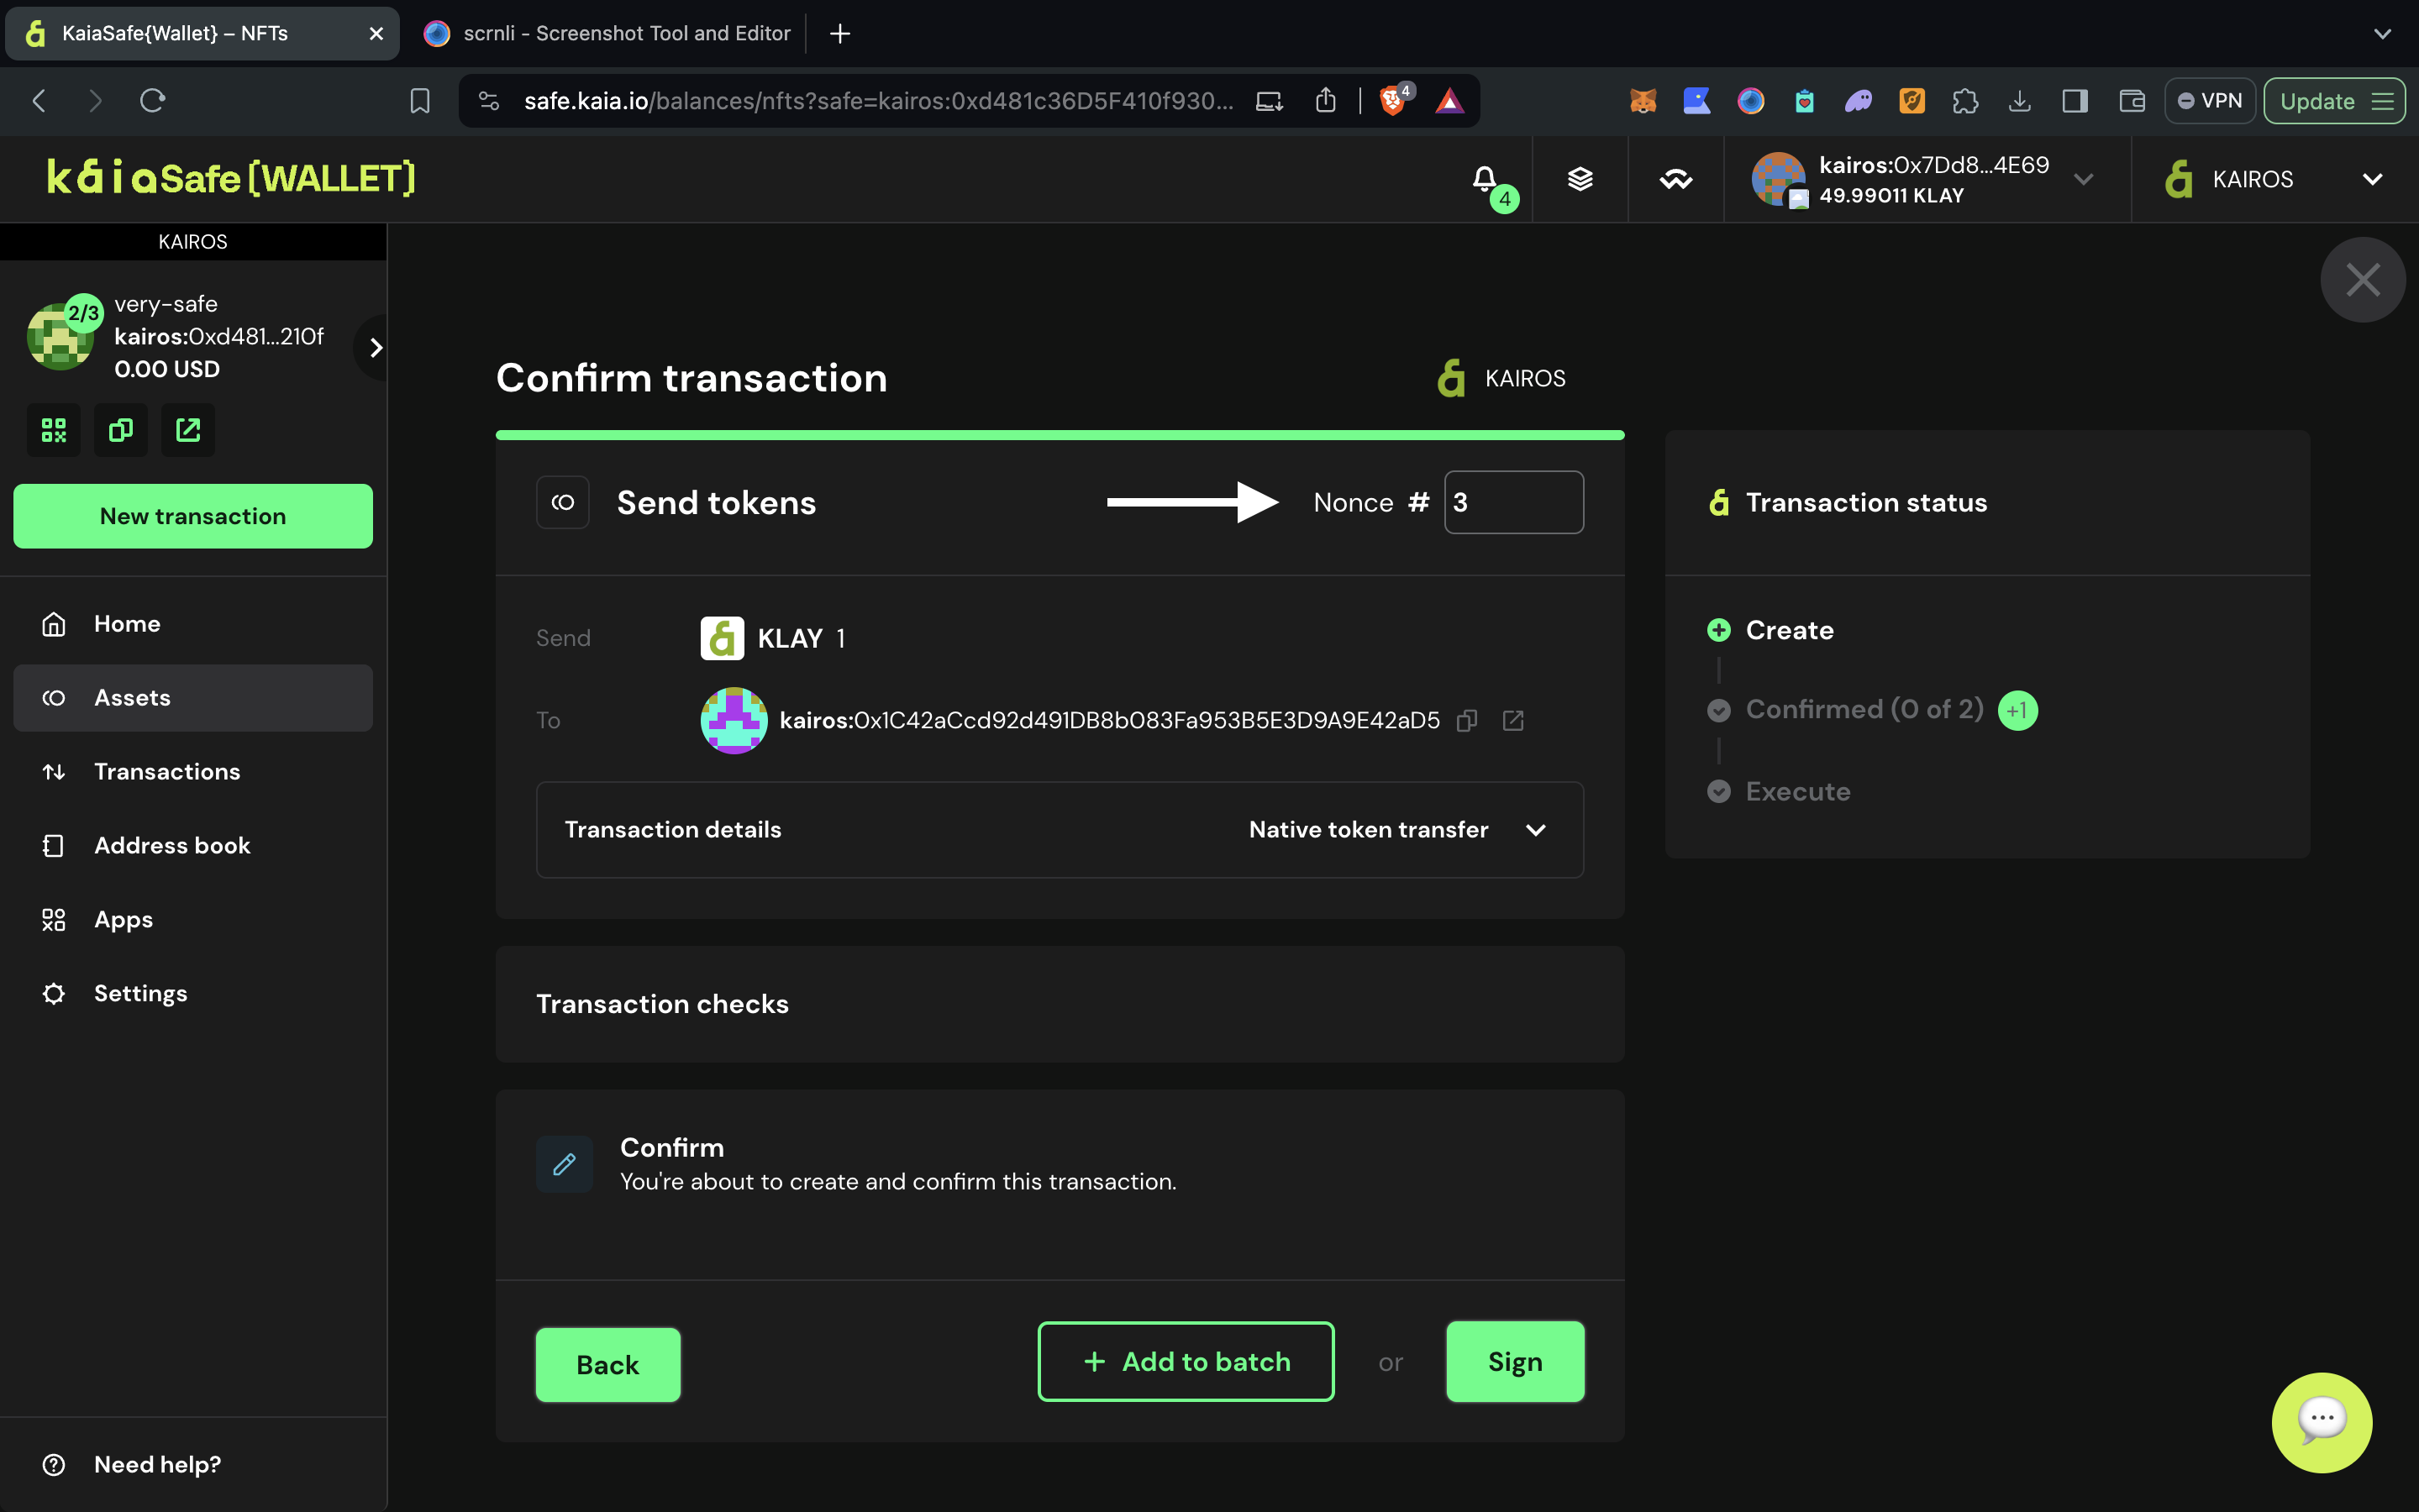Screen dimensions: 2419x1512
Task: Open the safe in block explorer icon
Action: 188,430
